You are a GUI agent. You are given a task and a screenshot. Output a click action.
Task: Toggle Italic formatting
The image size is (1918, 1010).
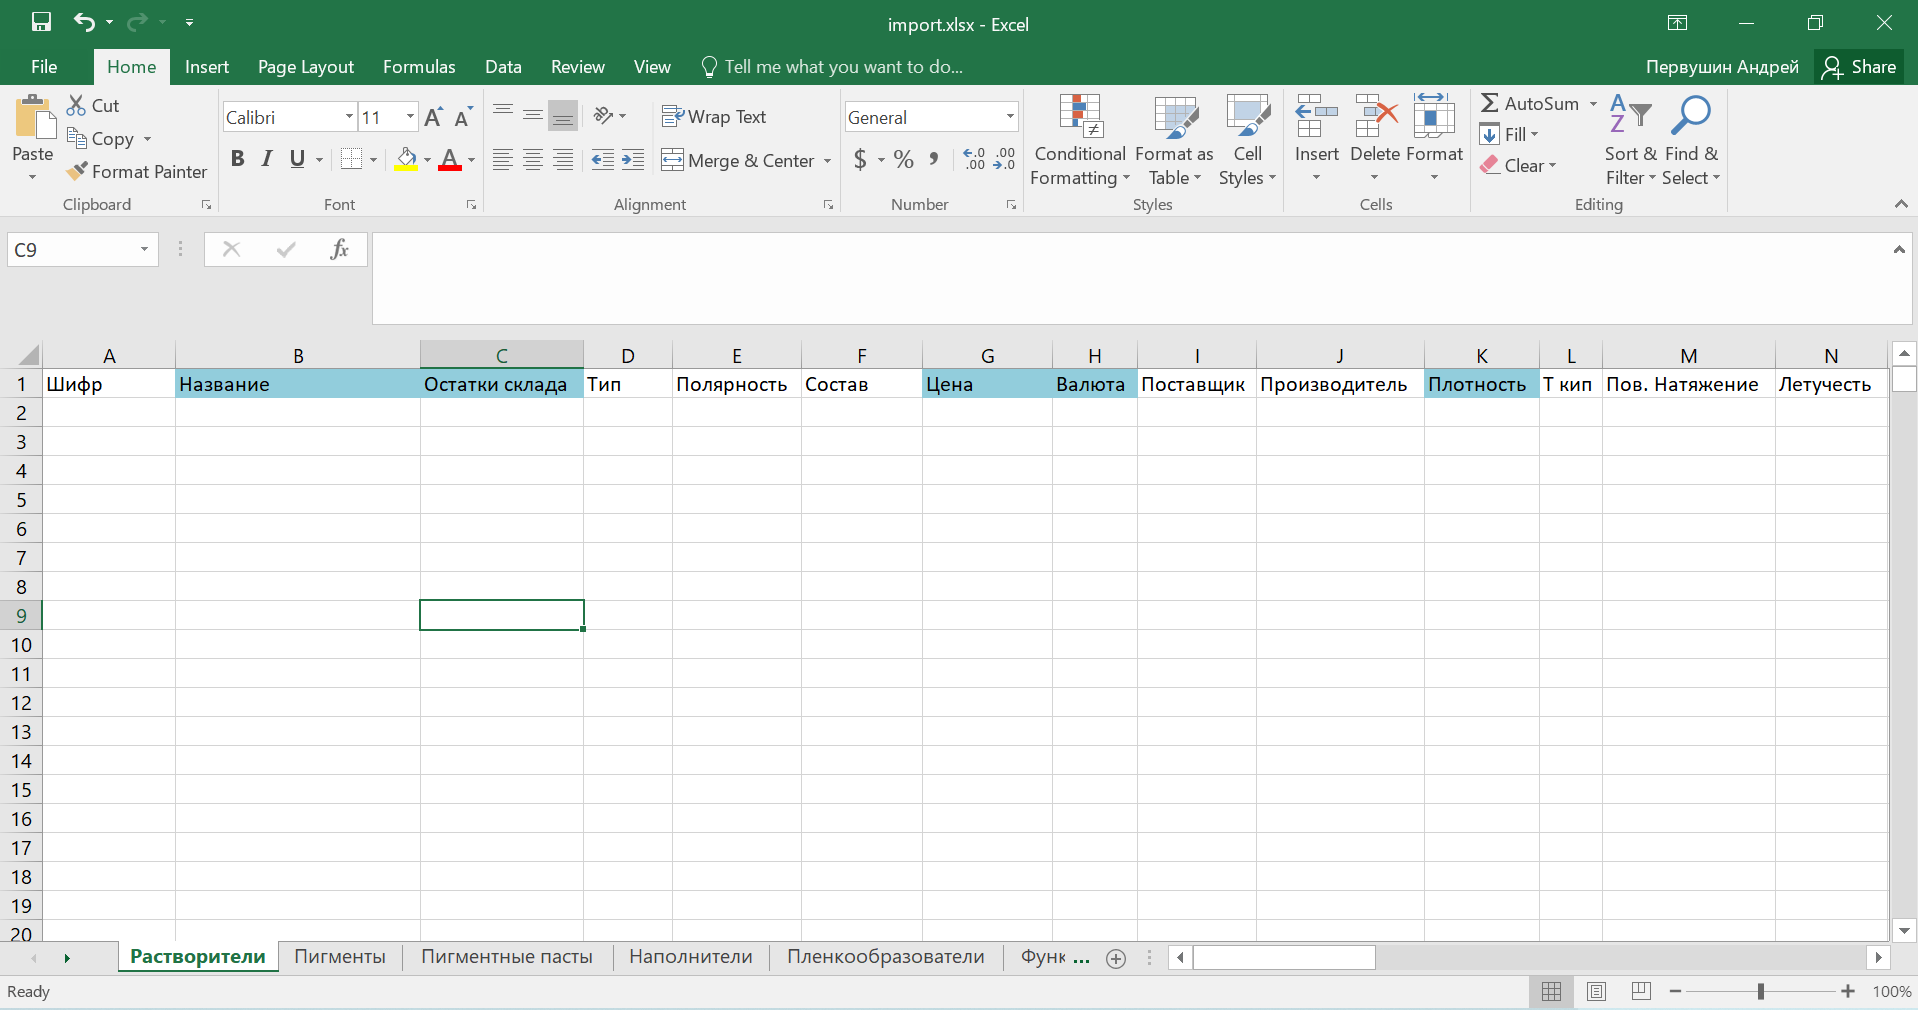pos(267,159)
